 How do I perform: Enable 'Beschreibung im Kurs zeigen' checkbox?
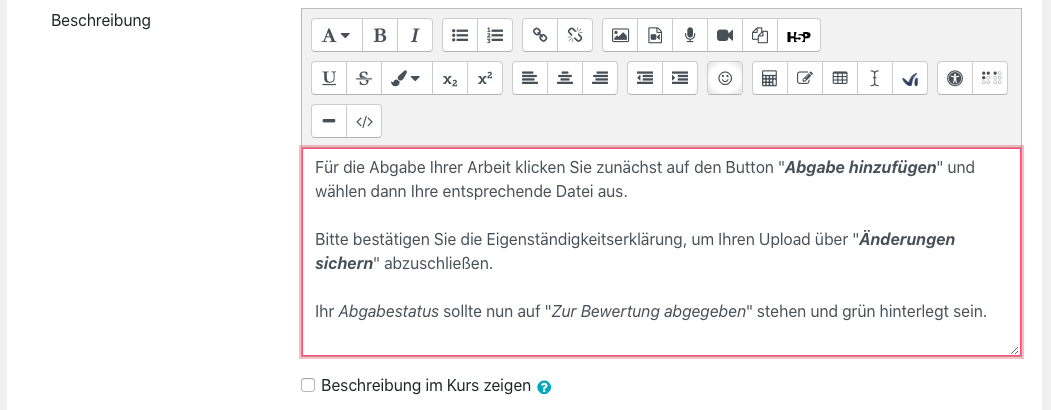coord(308,385)
